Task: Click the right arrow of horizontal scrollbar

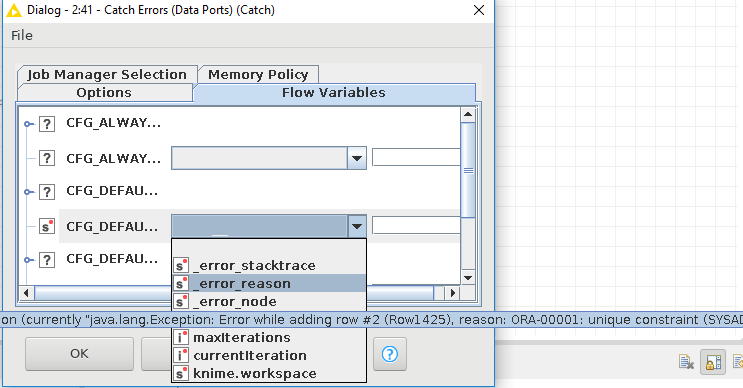Action: click(x=453, y=293)
